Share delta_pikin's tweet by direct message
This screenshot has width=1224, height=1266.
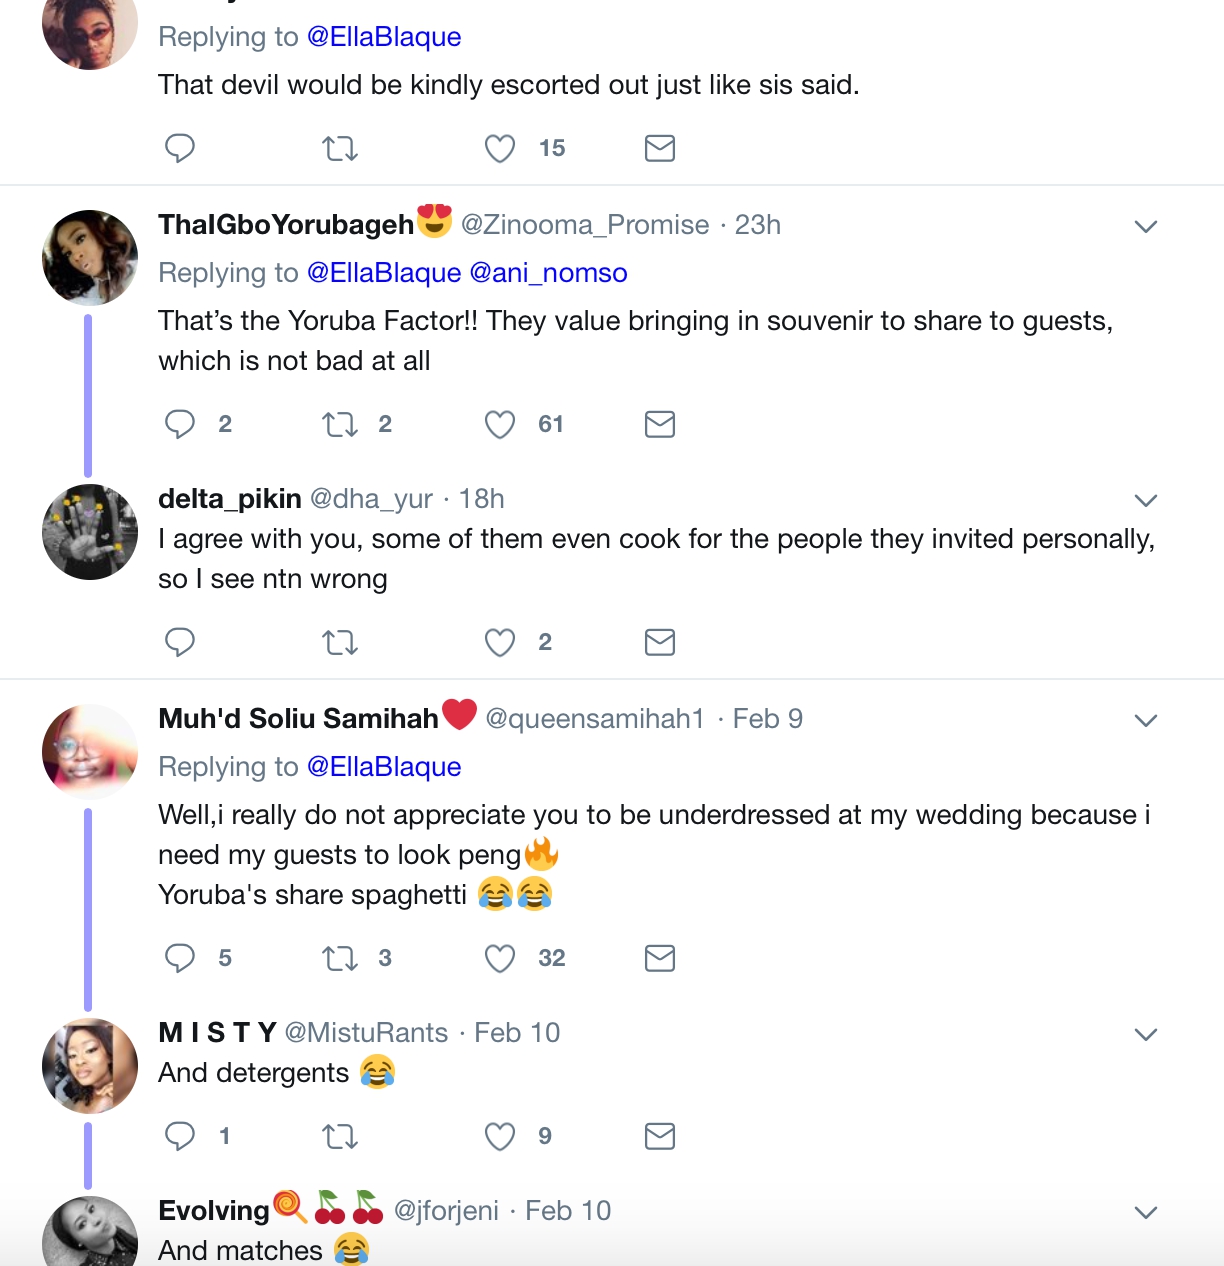(x=660, y=642)
